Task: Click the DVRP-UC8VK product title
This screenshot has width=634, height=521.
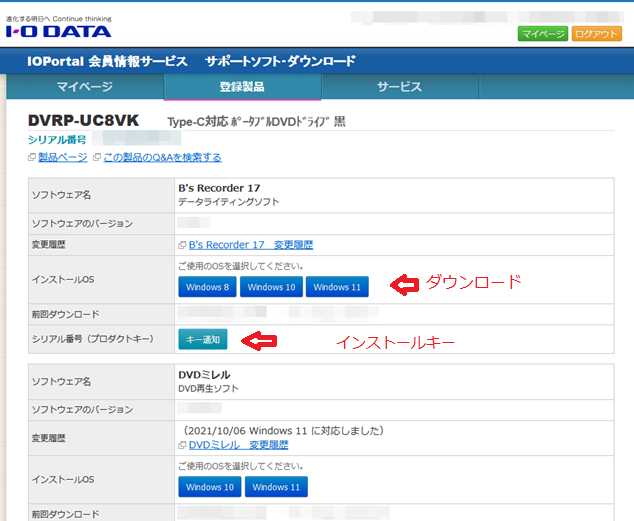Action: pos(83,120)
